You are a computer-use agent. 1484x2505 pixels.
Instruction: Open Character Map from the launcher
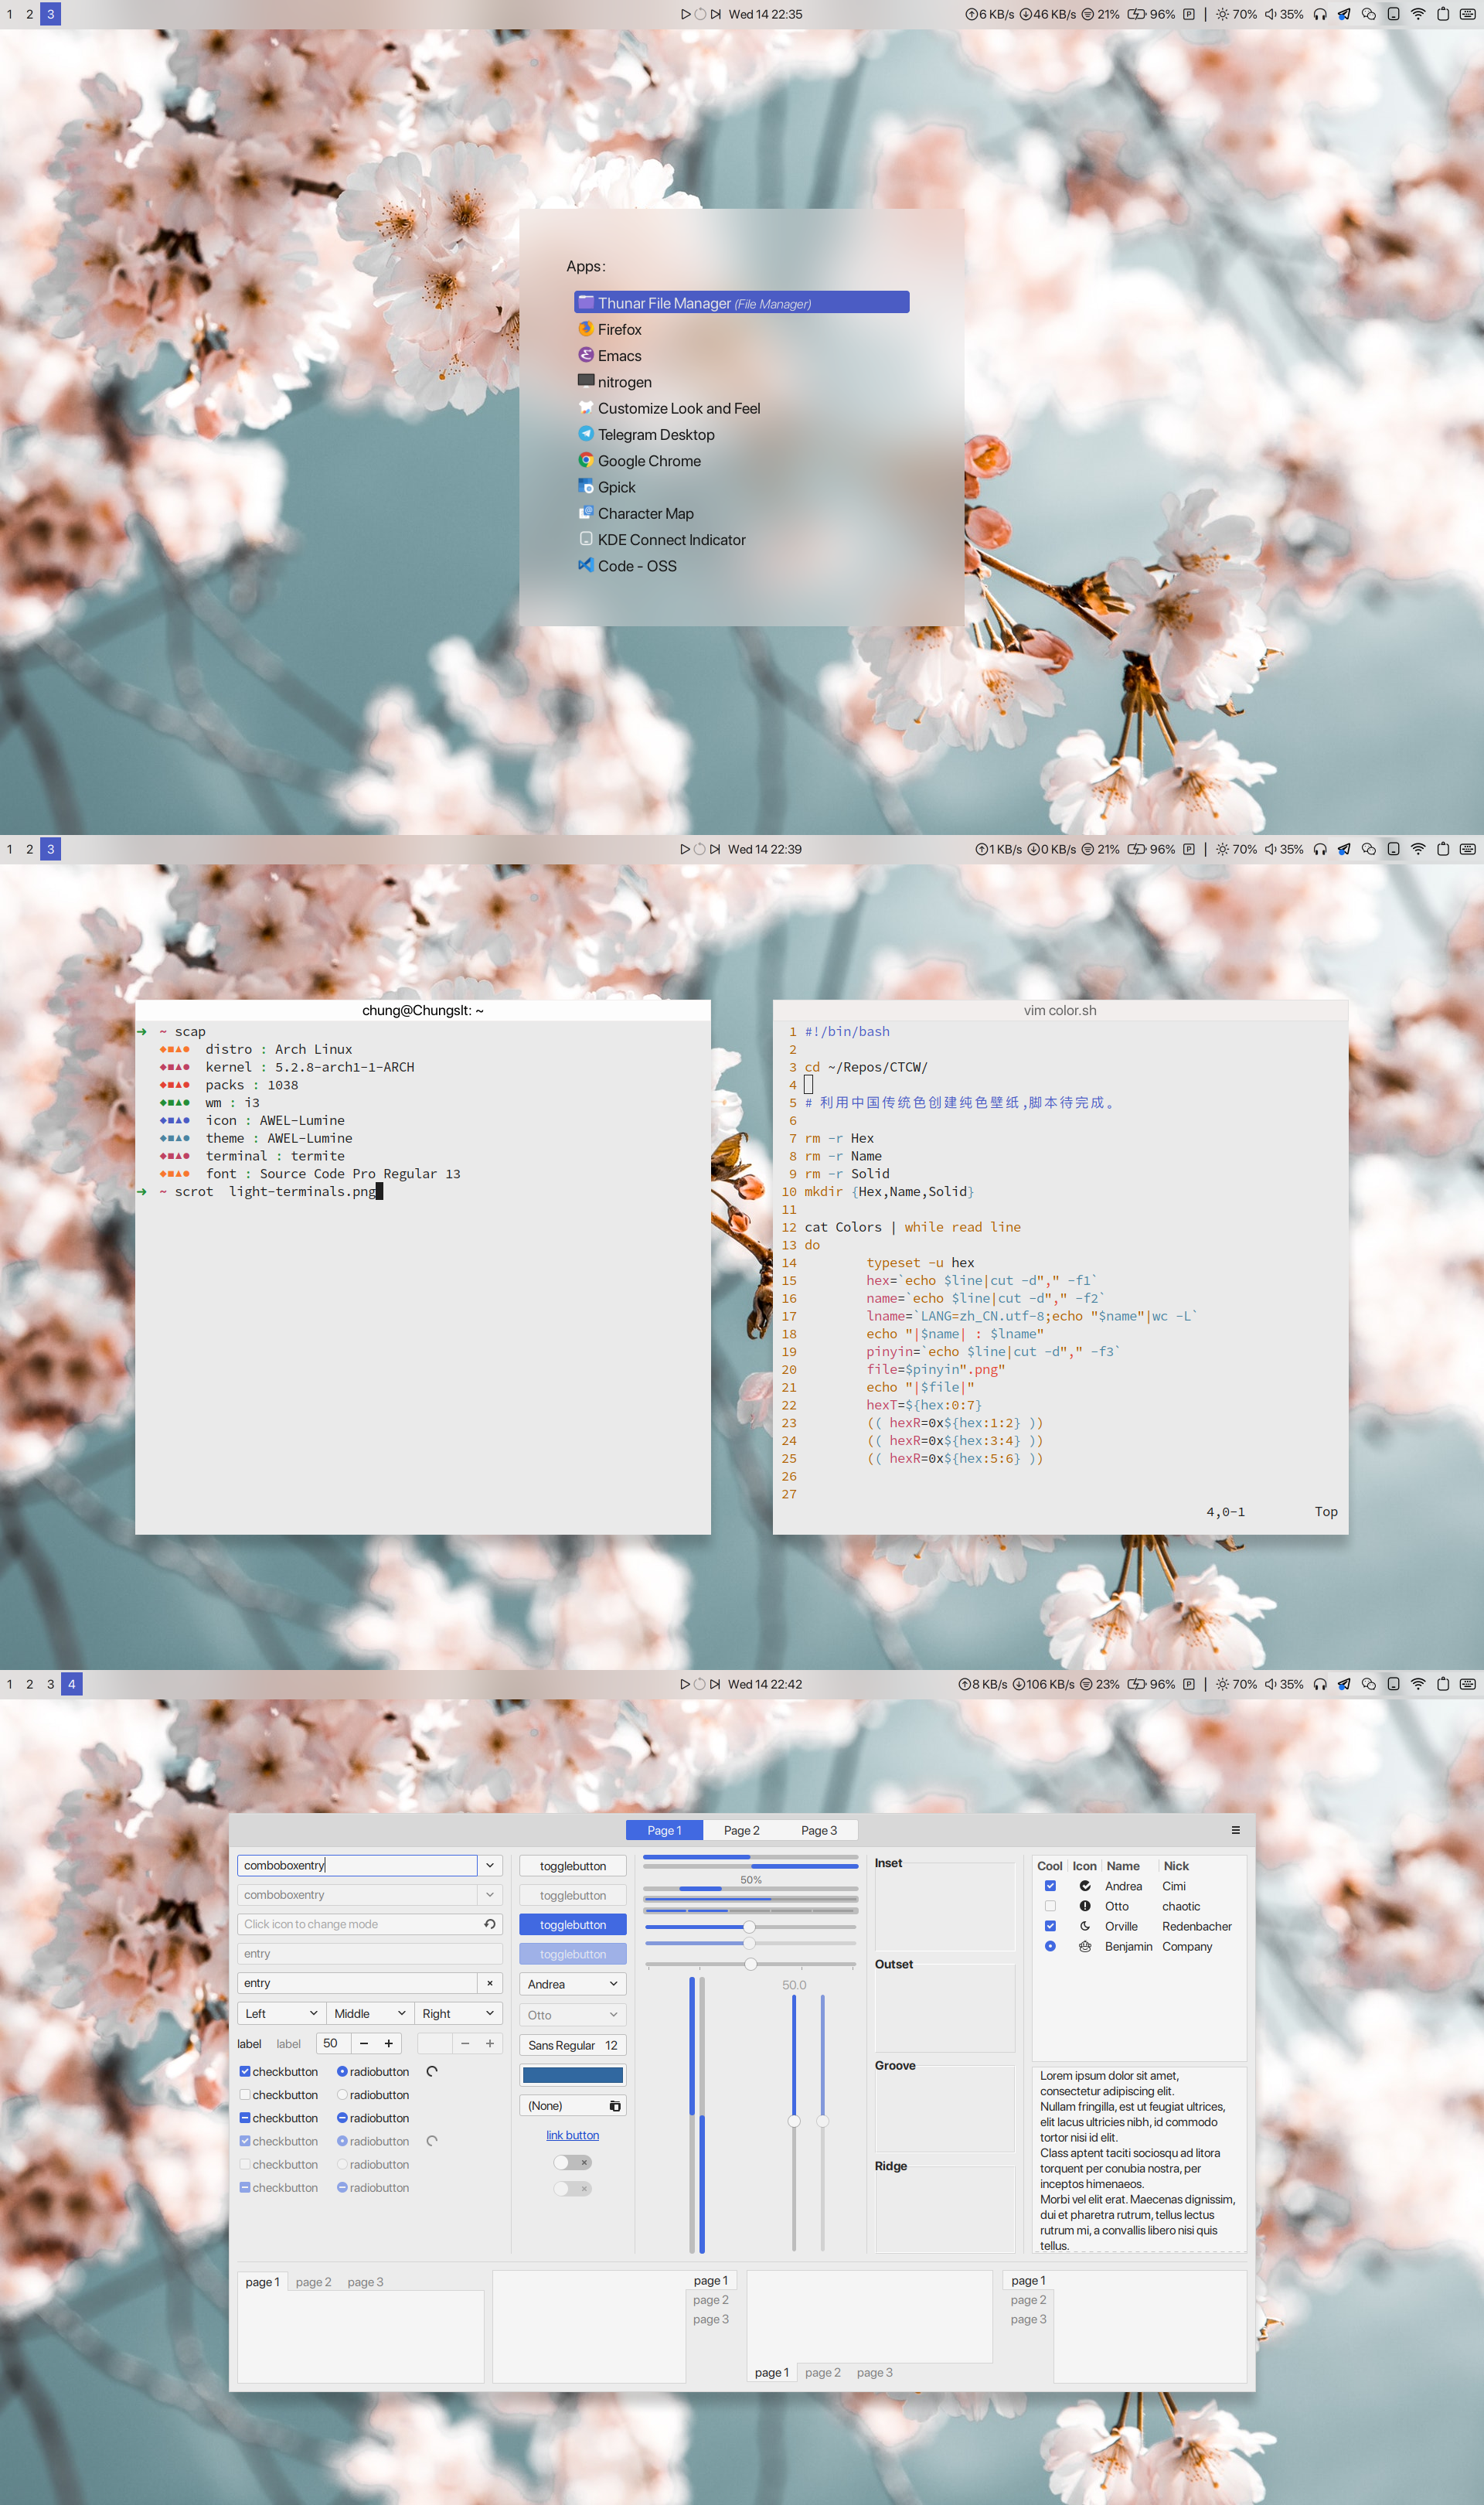point(646,513)
